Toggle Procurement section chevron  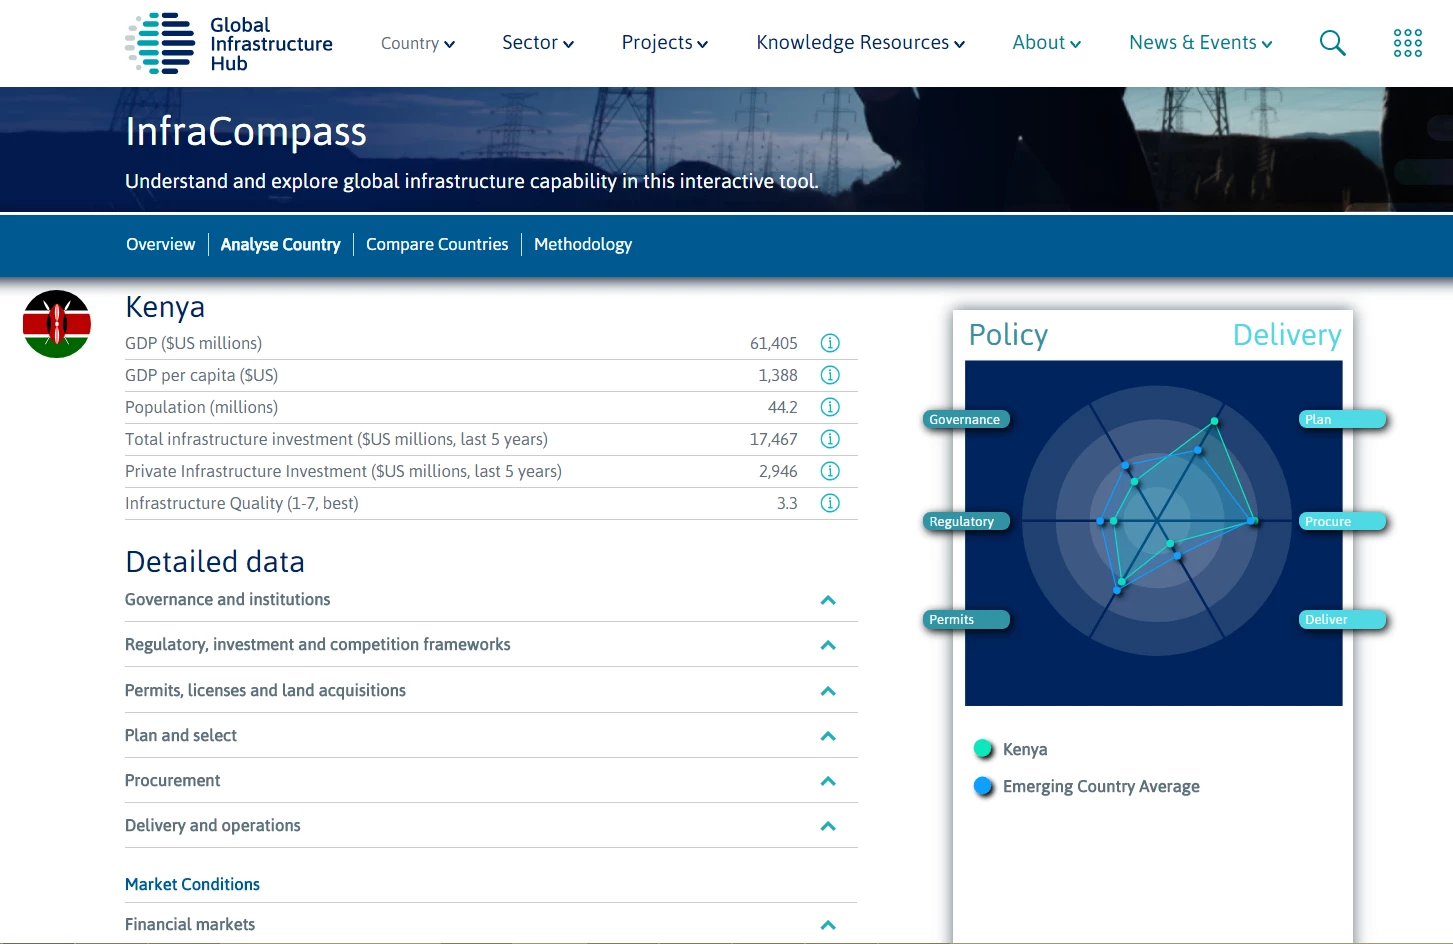tap(828, 781)
